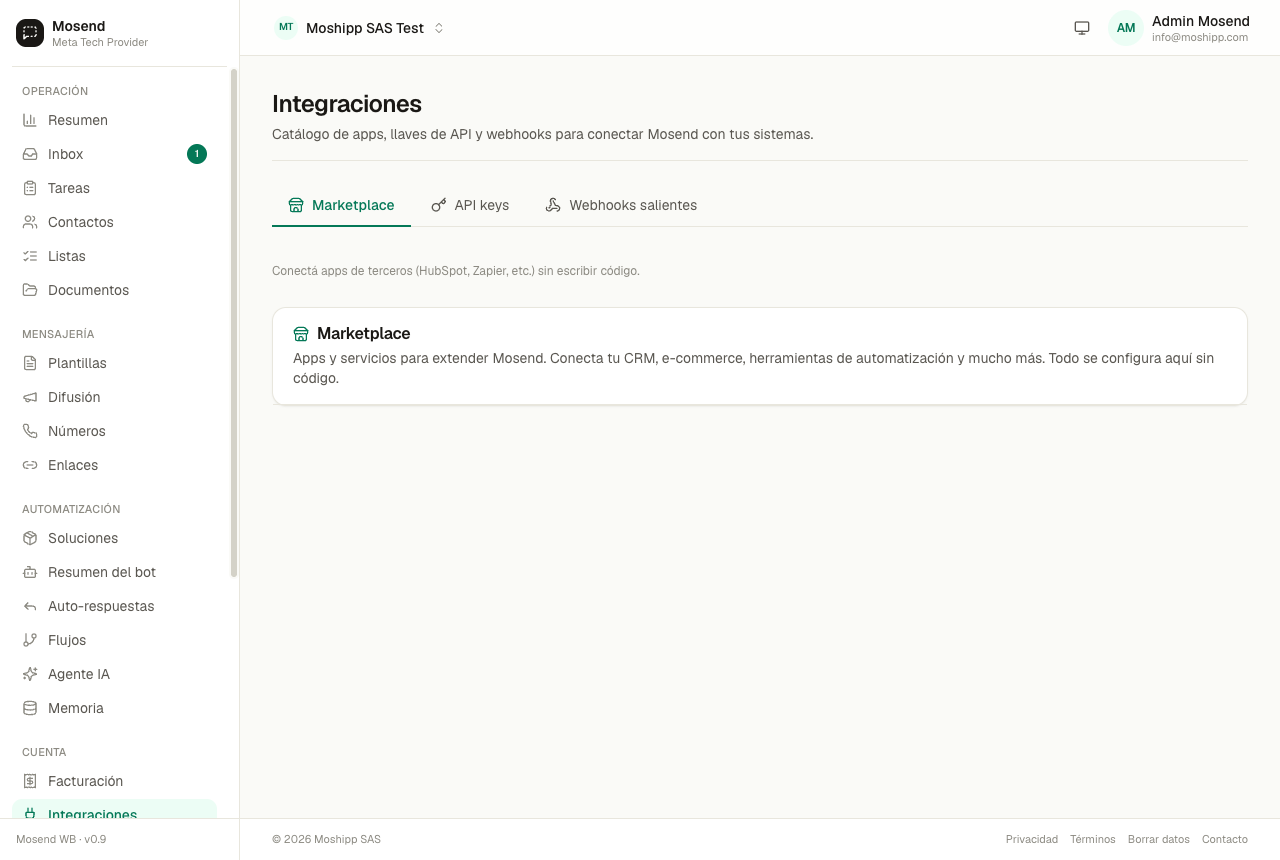Click the Auto-respuestas reply arrow icon

click(30, 606)
